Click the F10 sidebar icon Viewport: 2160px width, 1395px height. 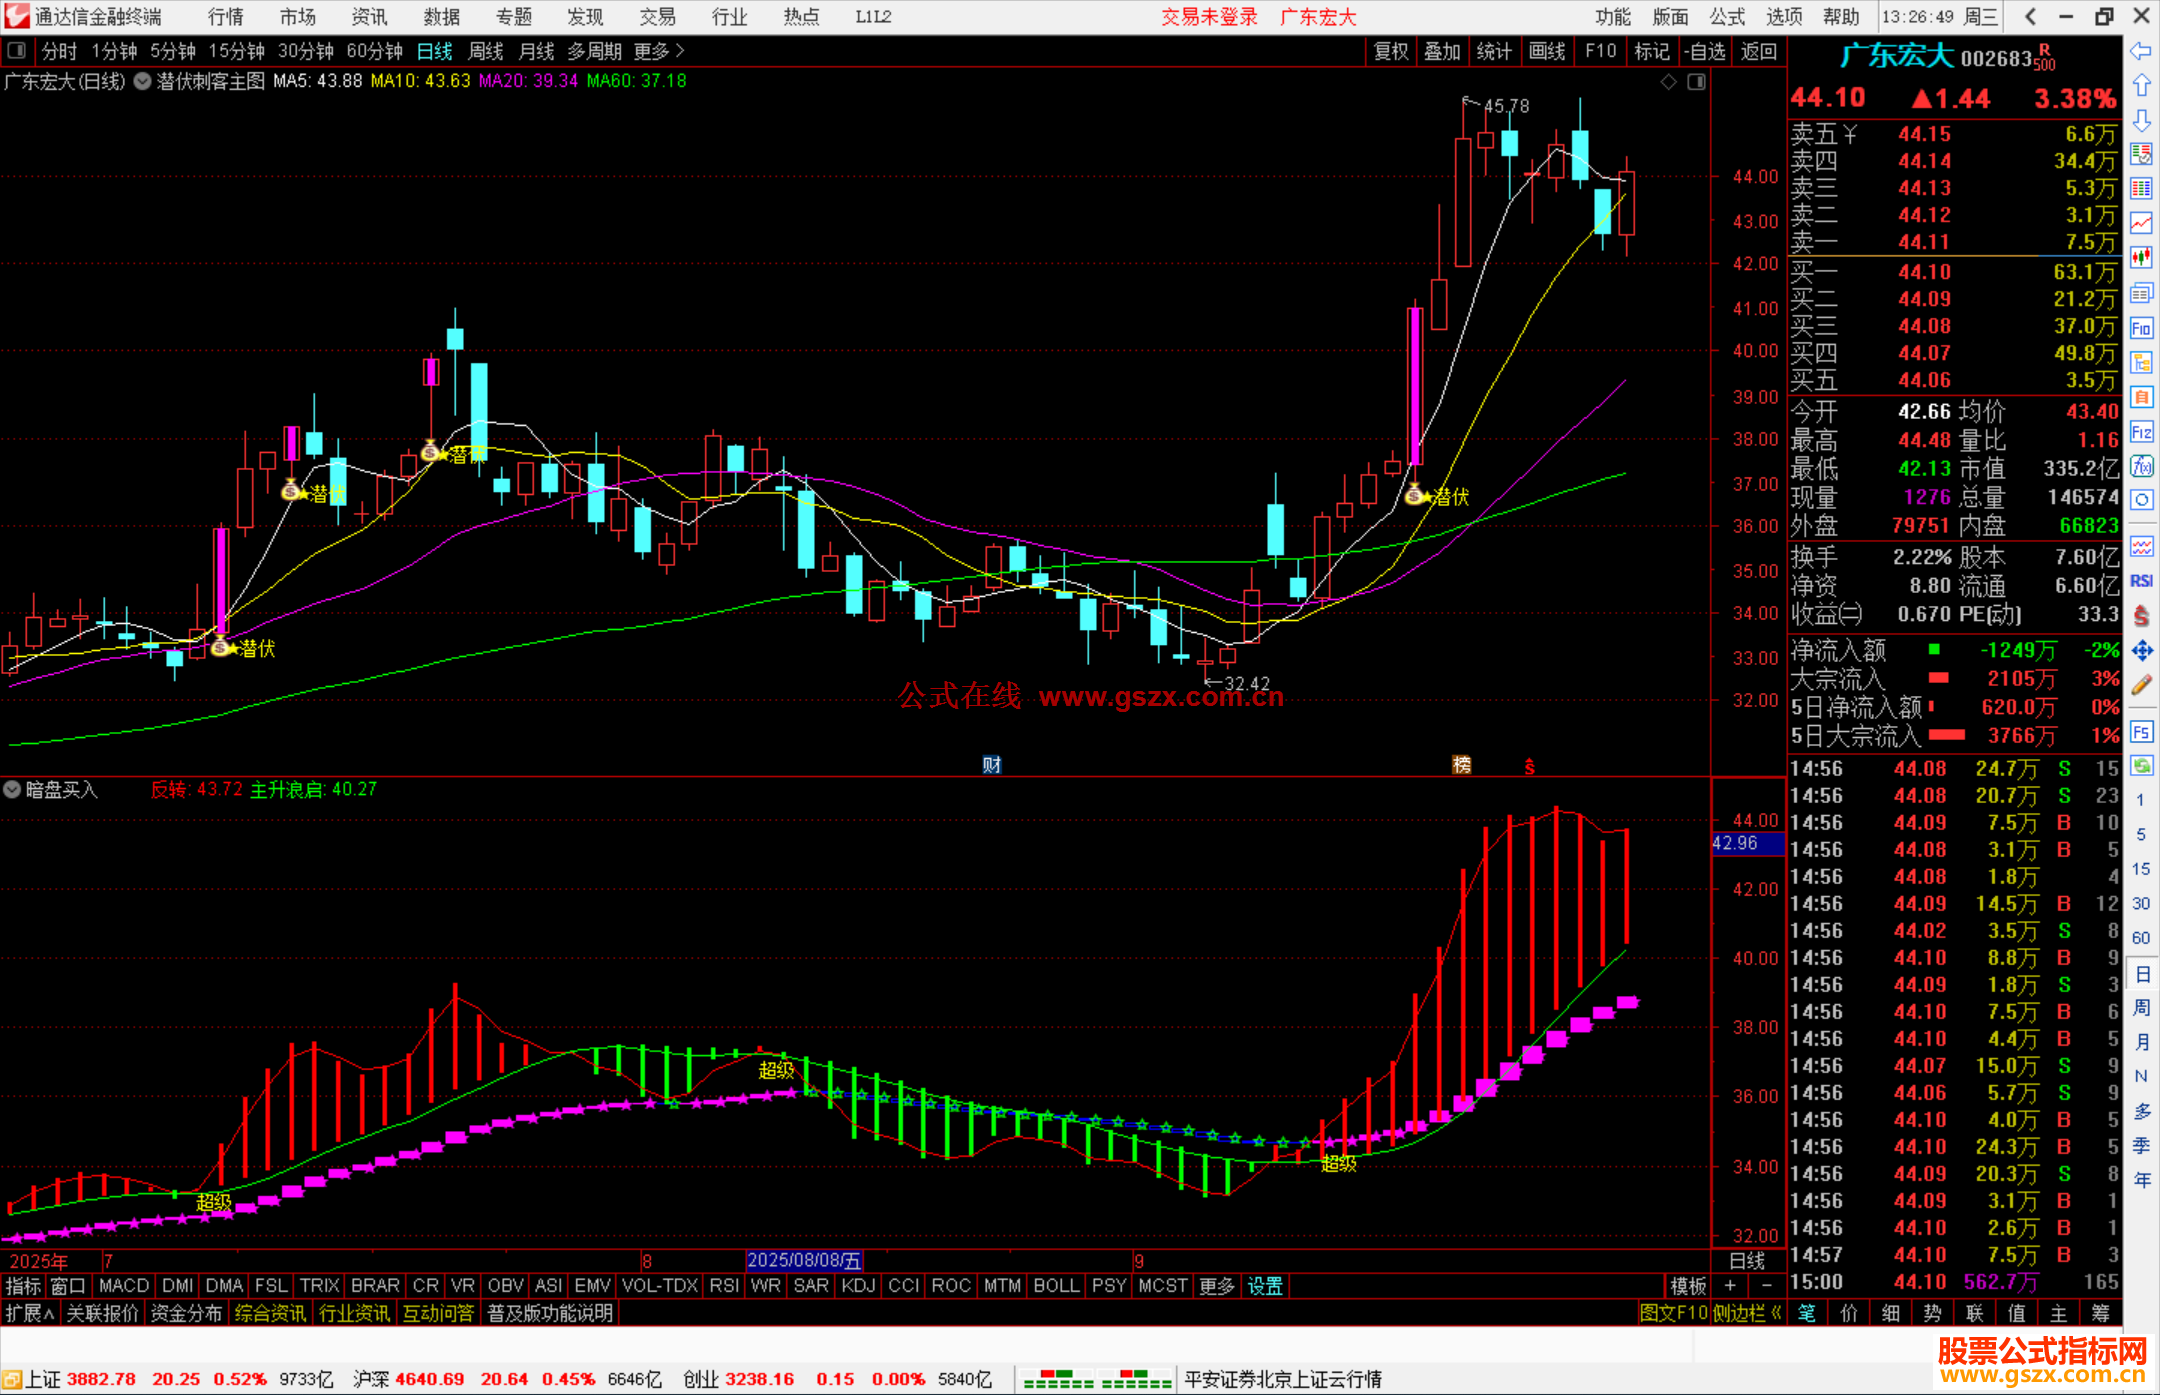(2141, 328)
